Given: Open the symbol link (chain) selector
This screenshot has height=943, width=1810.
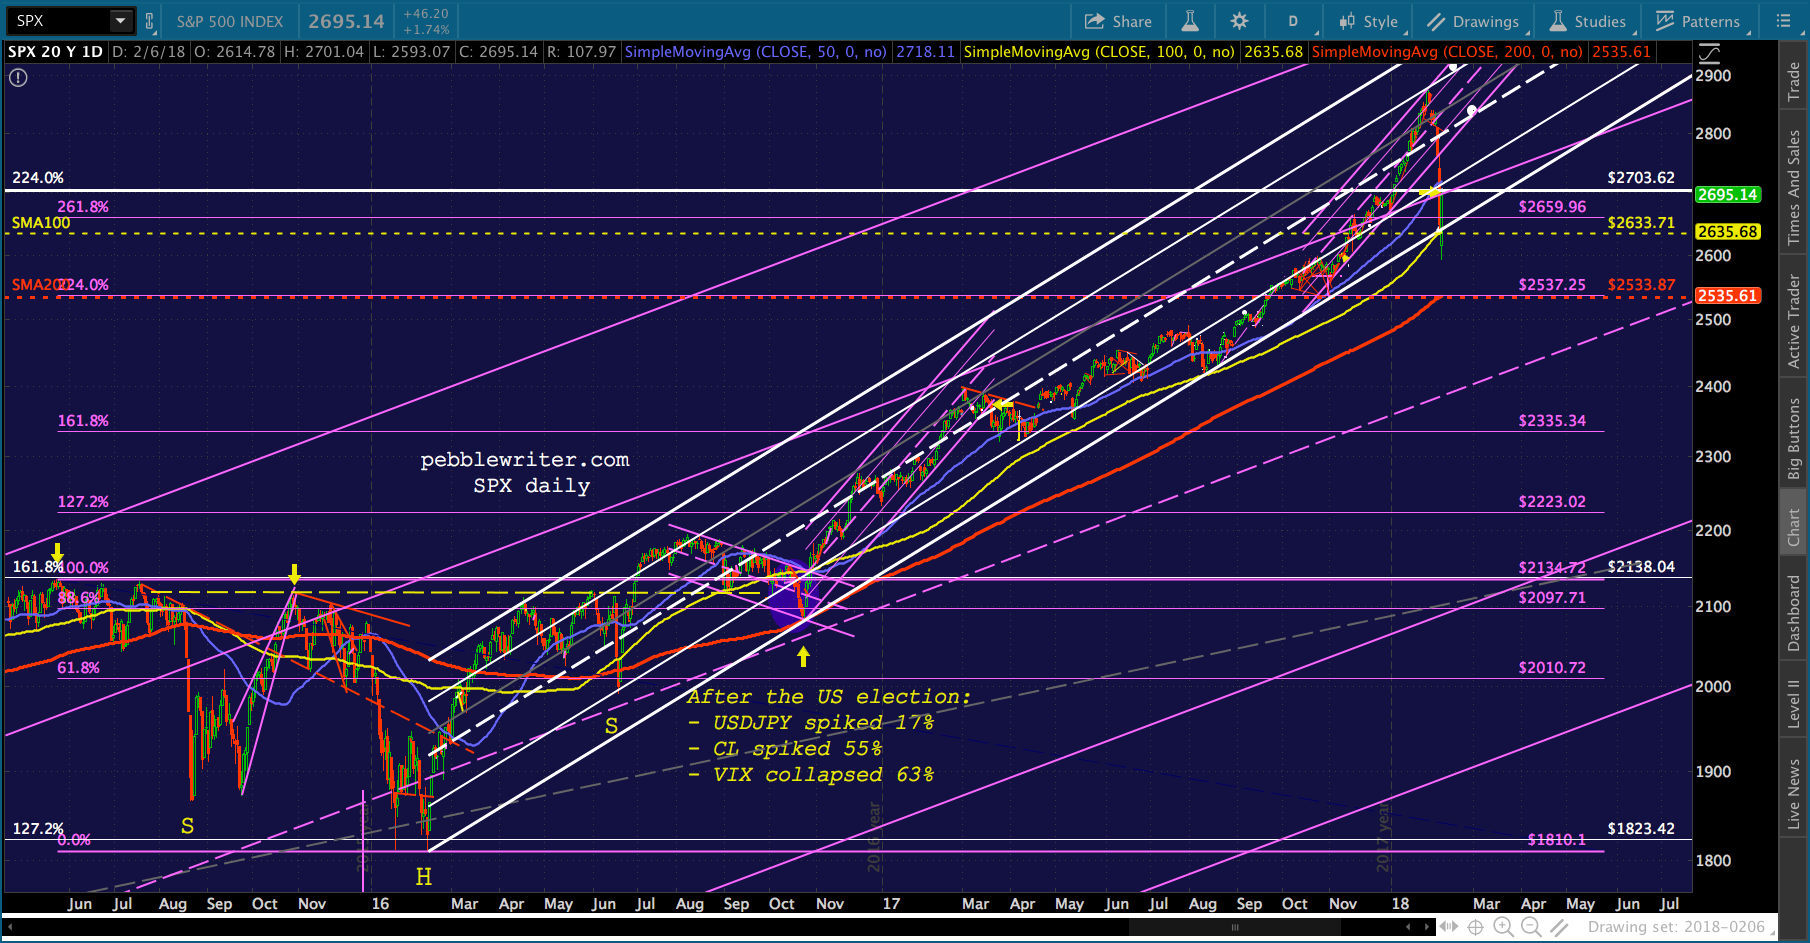Looking at the screenshot, I should click(x=149, y=21).
